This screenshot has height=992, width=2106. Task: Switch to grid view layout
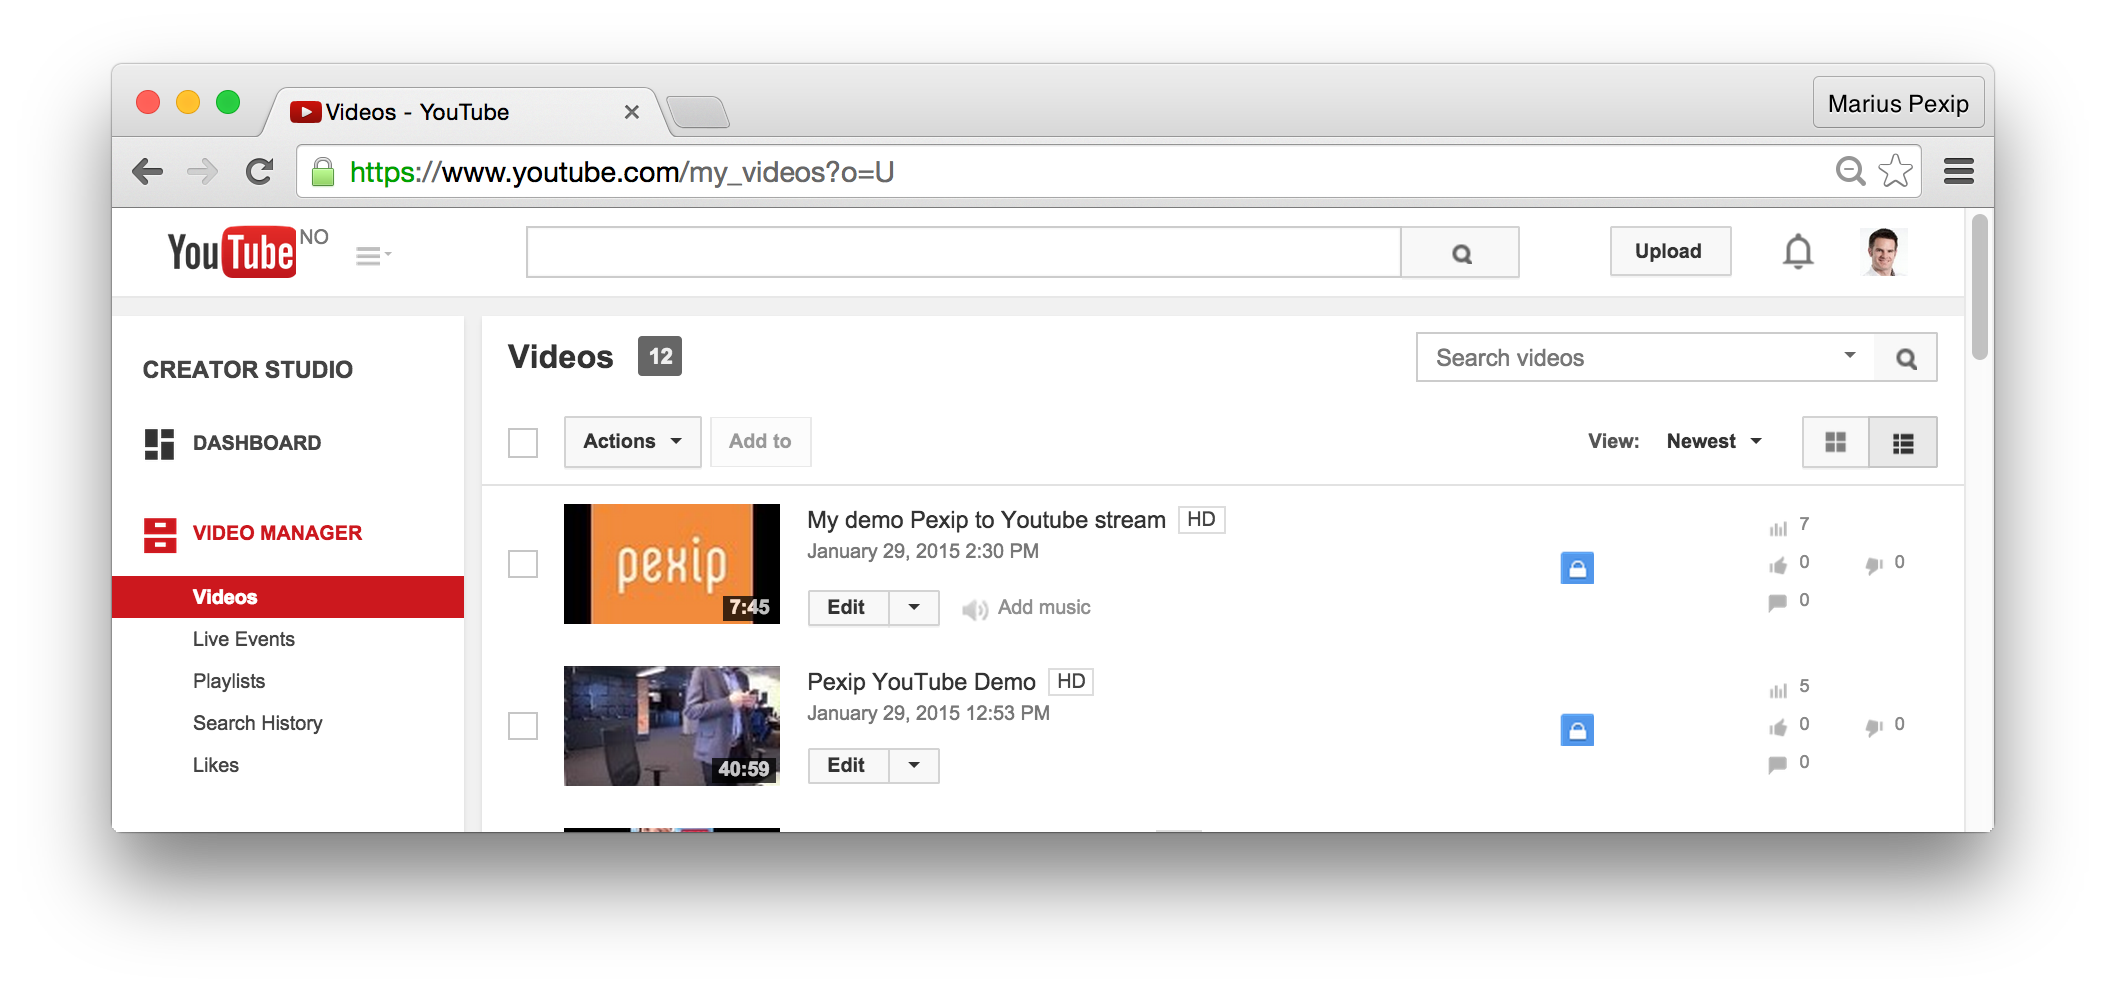[1835, 442]
